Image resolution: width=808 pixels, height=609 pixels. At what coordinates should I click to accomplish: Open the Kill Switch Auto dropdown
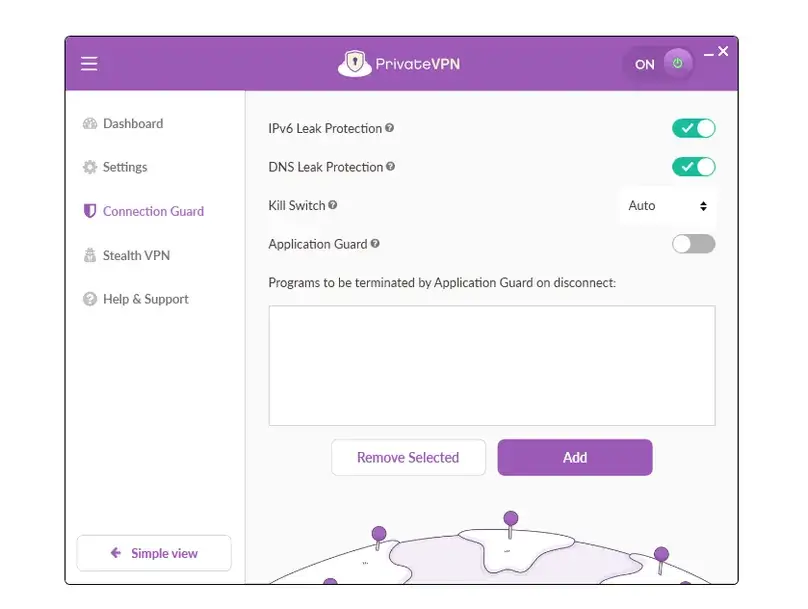[667, 206]
